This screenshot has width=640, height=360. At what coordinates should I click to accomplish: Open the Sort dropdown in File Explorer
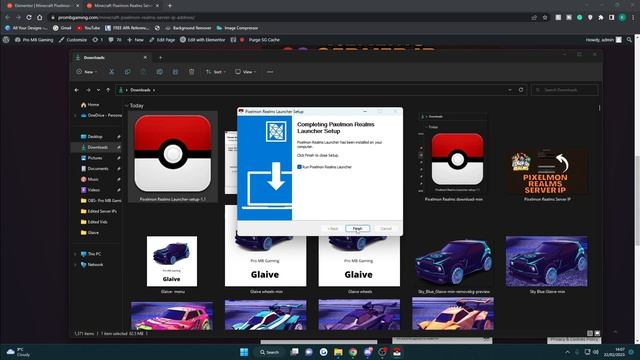(216, 72)
